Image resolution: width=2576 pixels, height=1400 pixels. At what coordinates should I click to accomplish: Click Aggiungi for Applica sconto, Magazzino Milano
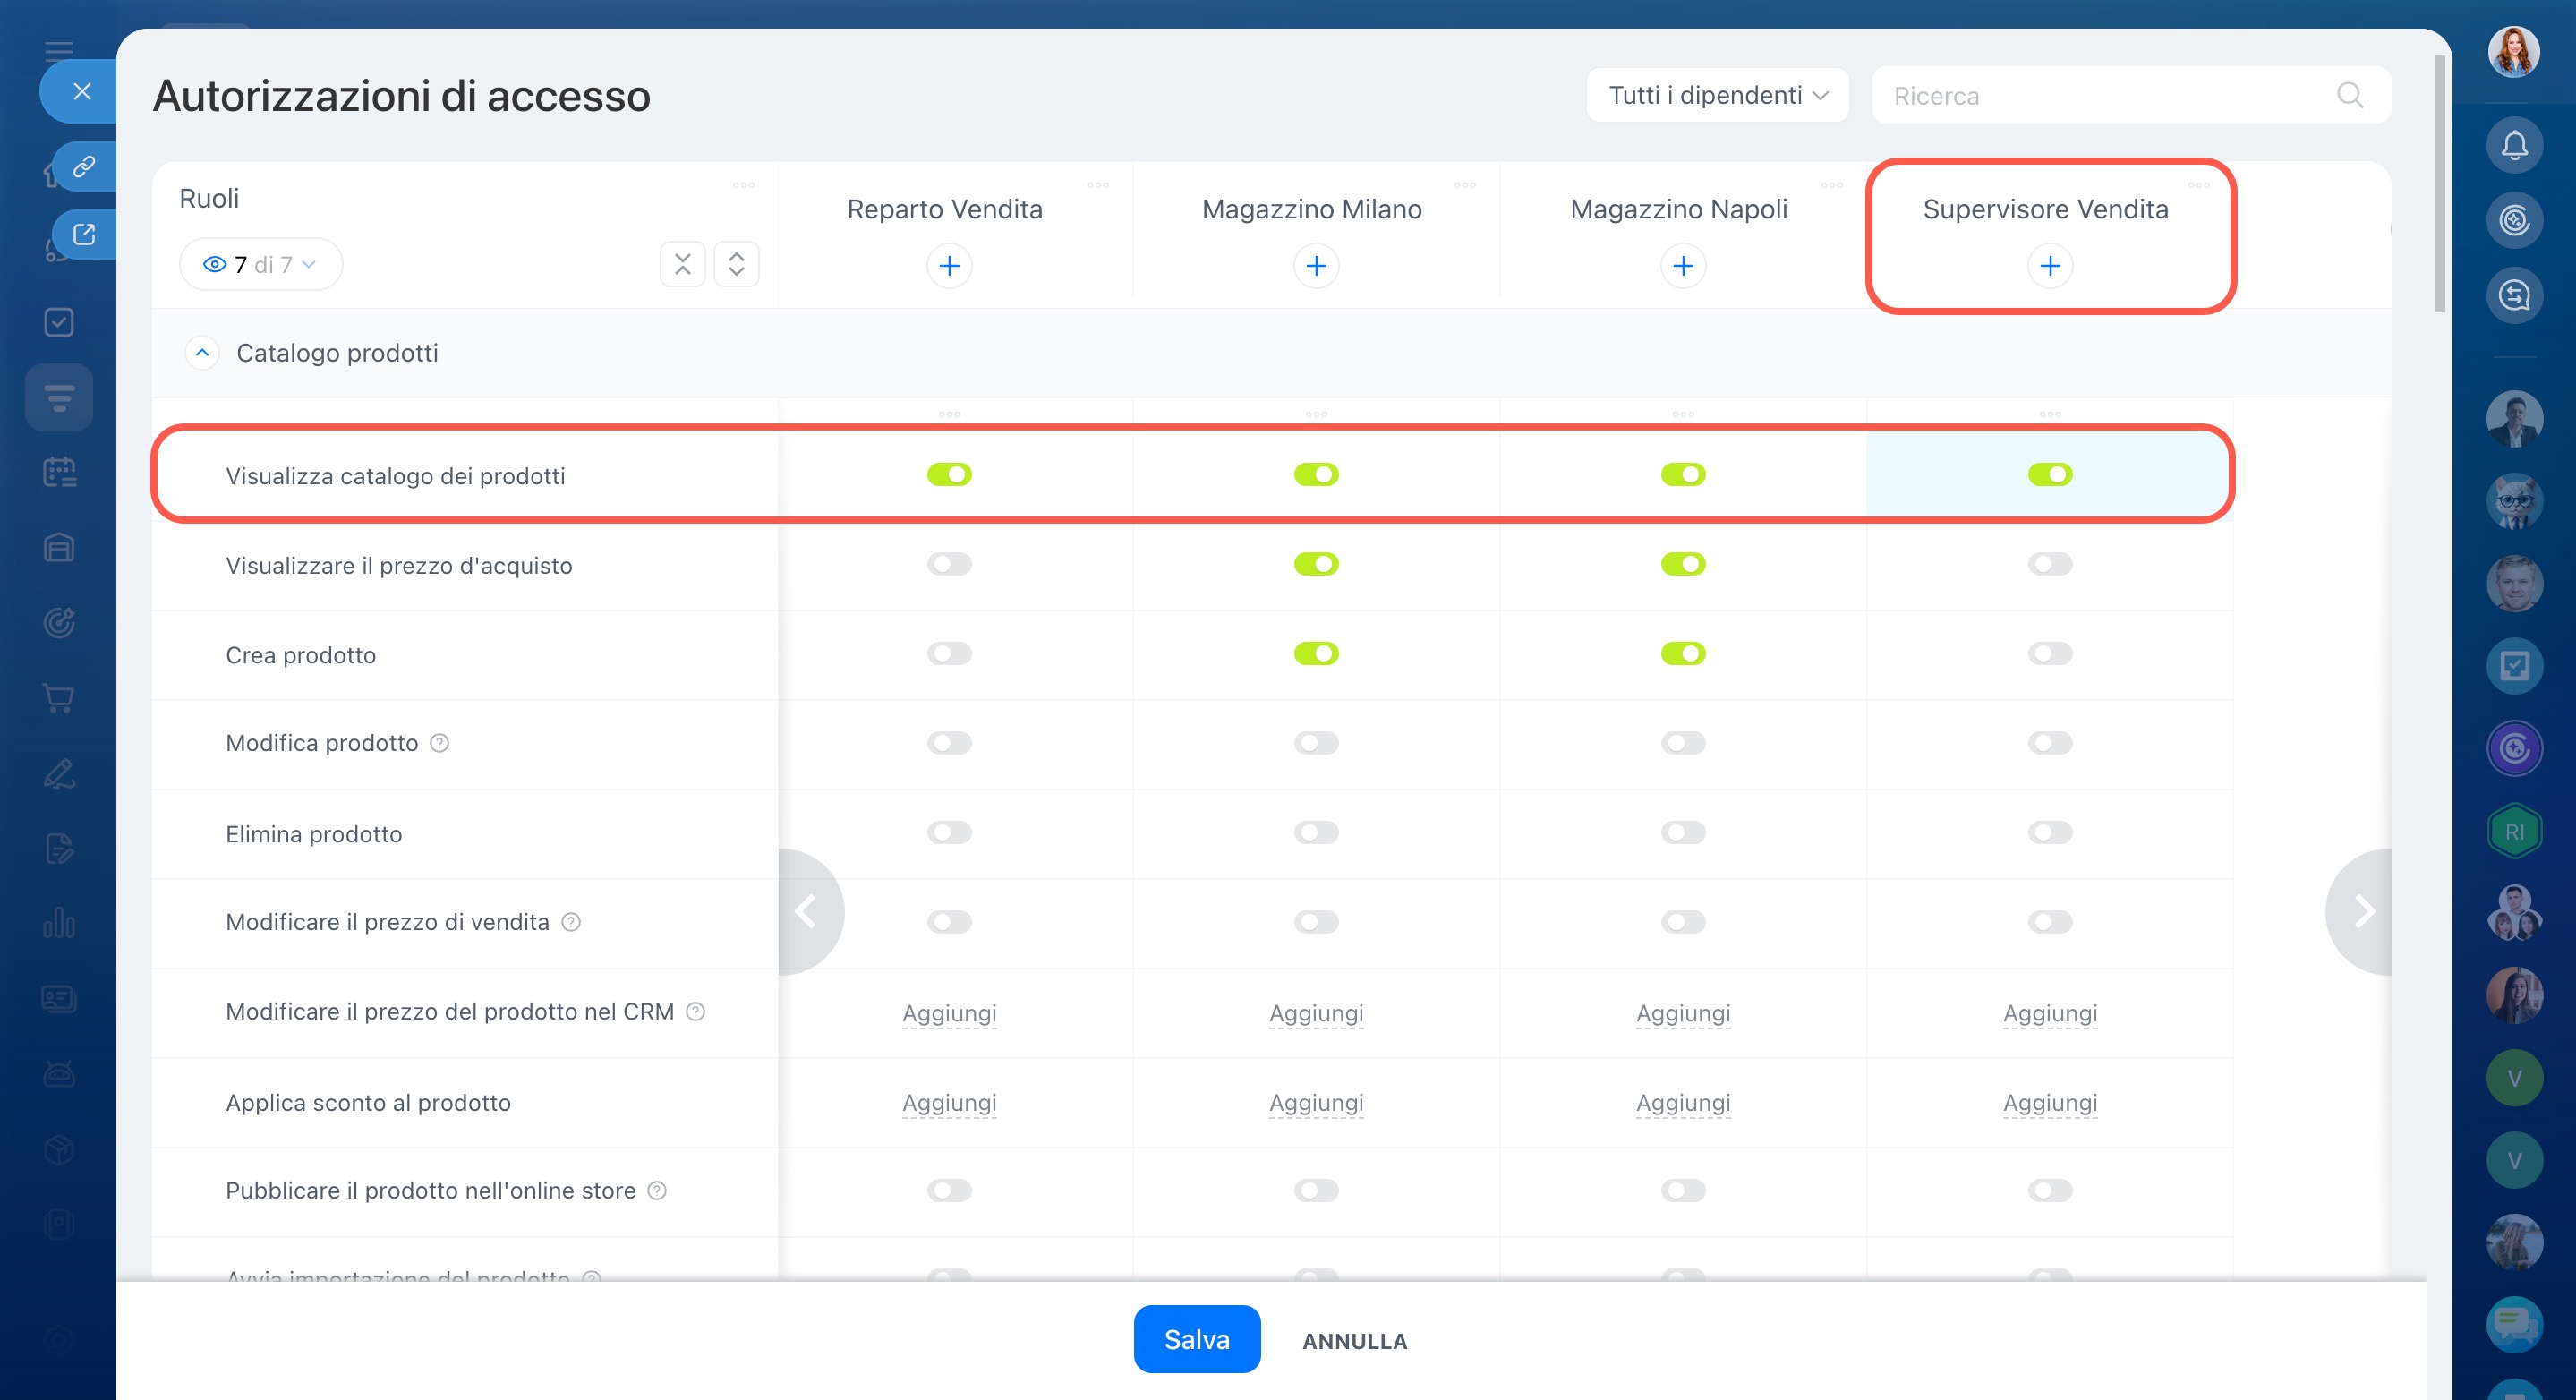[x=1315, y=1102]
